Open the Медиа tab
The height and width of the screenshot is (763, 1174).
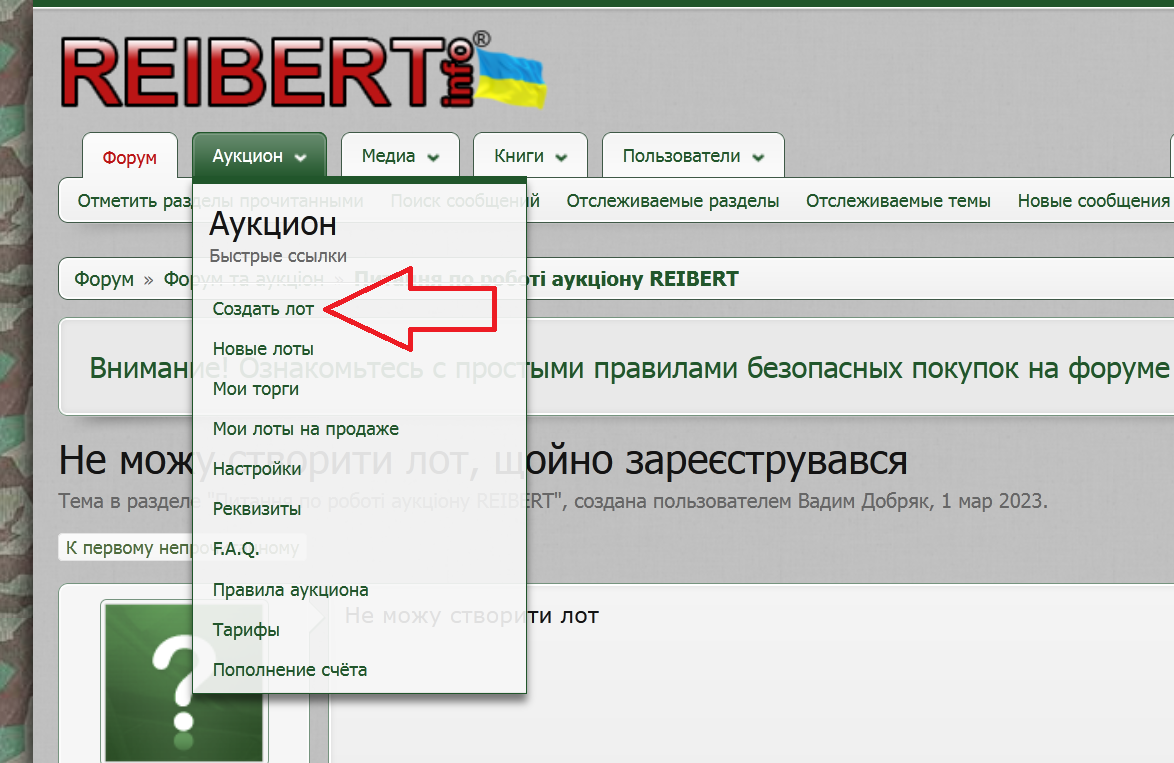coord(400,156)
